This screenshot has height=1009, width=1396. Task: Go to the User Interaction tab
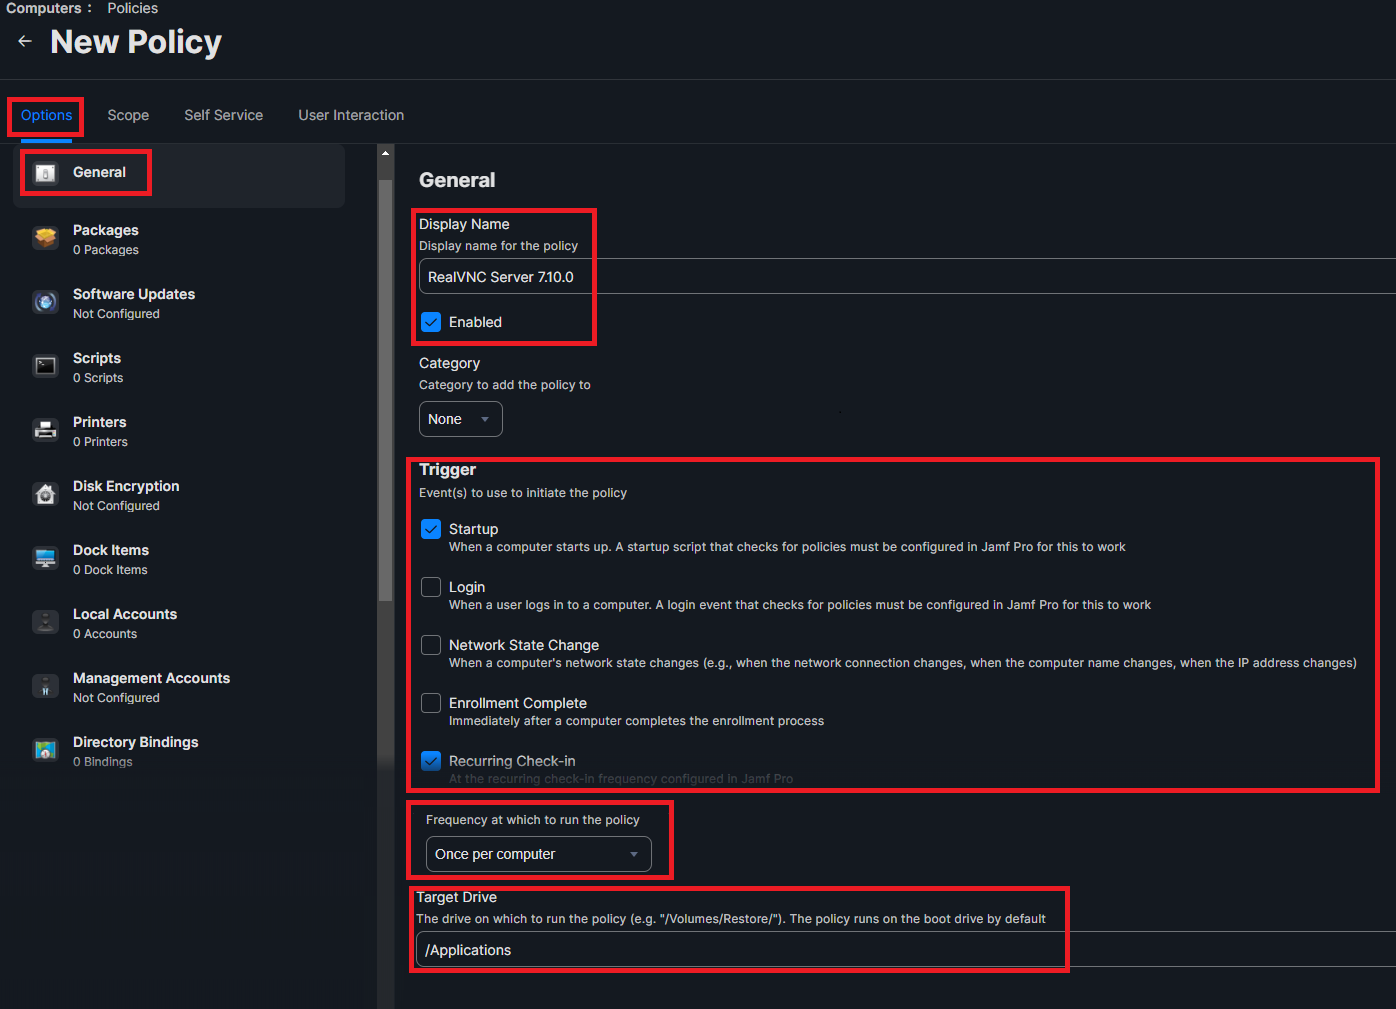[351, 115]
